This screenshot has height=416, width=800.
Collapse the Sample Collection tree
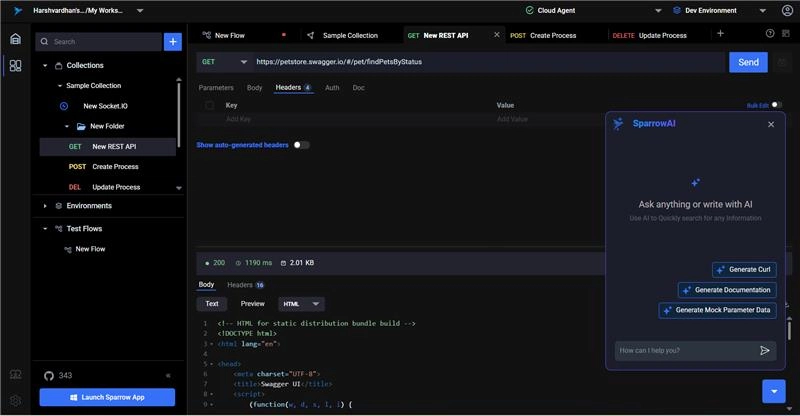pyautogui.click(x=60, y=86)
